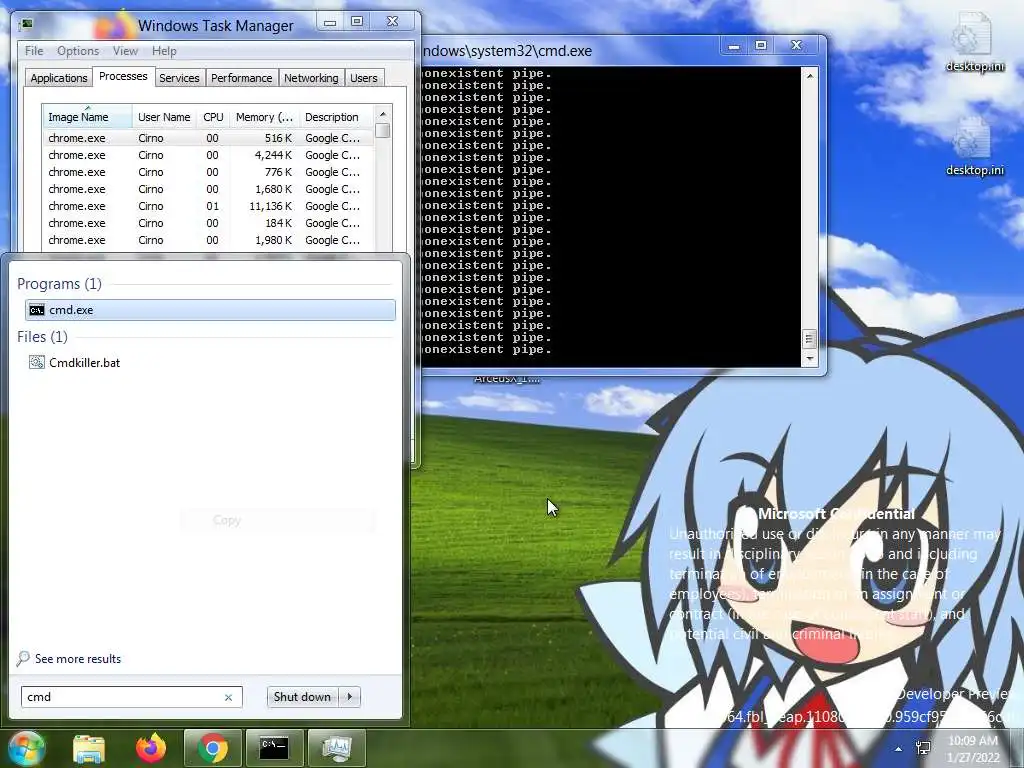Sort by CPU column header
The image size is (1024, 768).
(213, 117)
